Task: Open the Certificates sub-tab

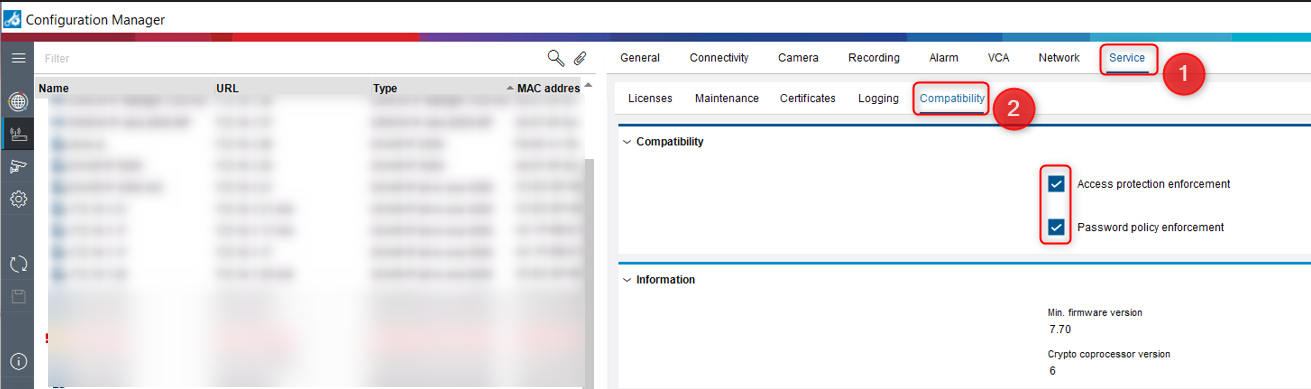Action: coord(807,98)
